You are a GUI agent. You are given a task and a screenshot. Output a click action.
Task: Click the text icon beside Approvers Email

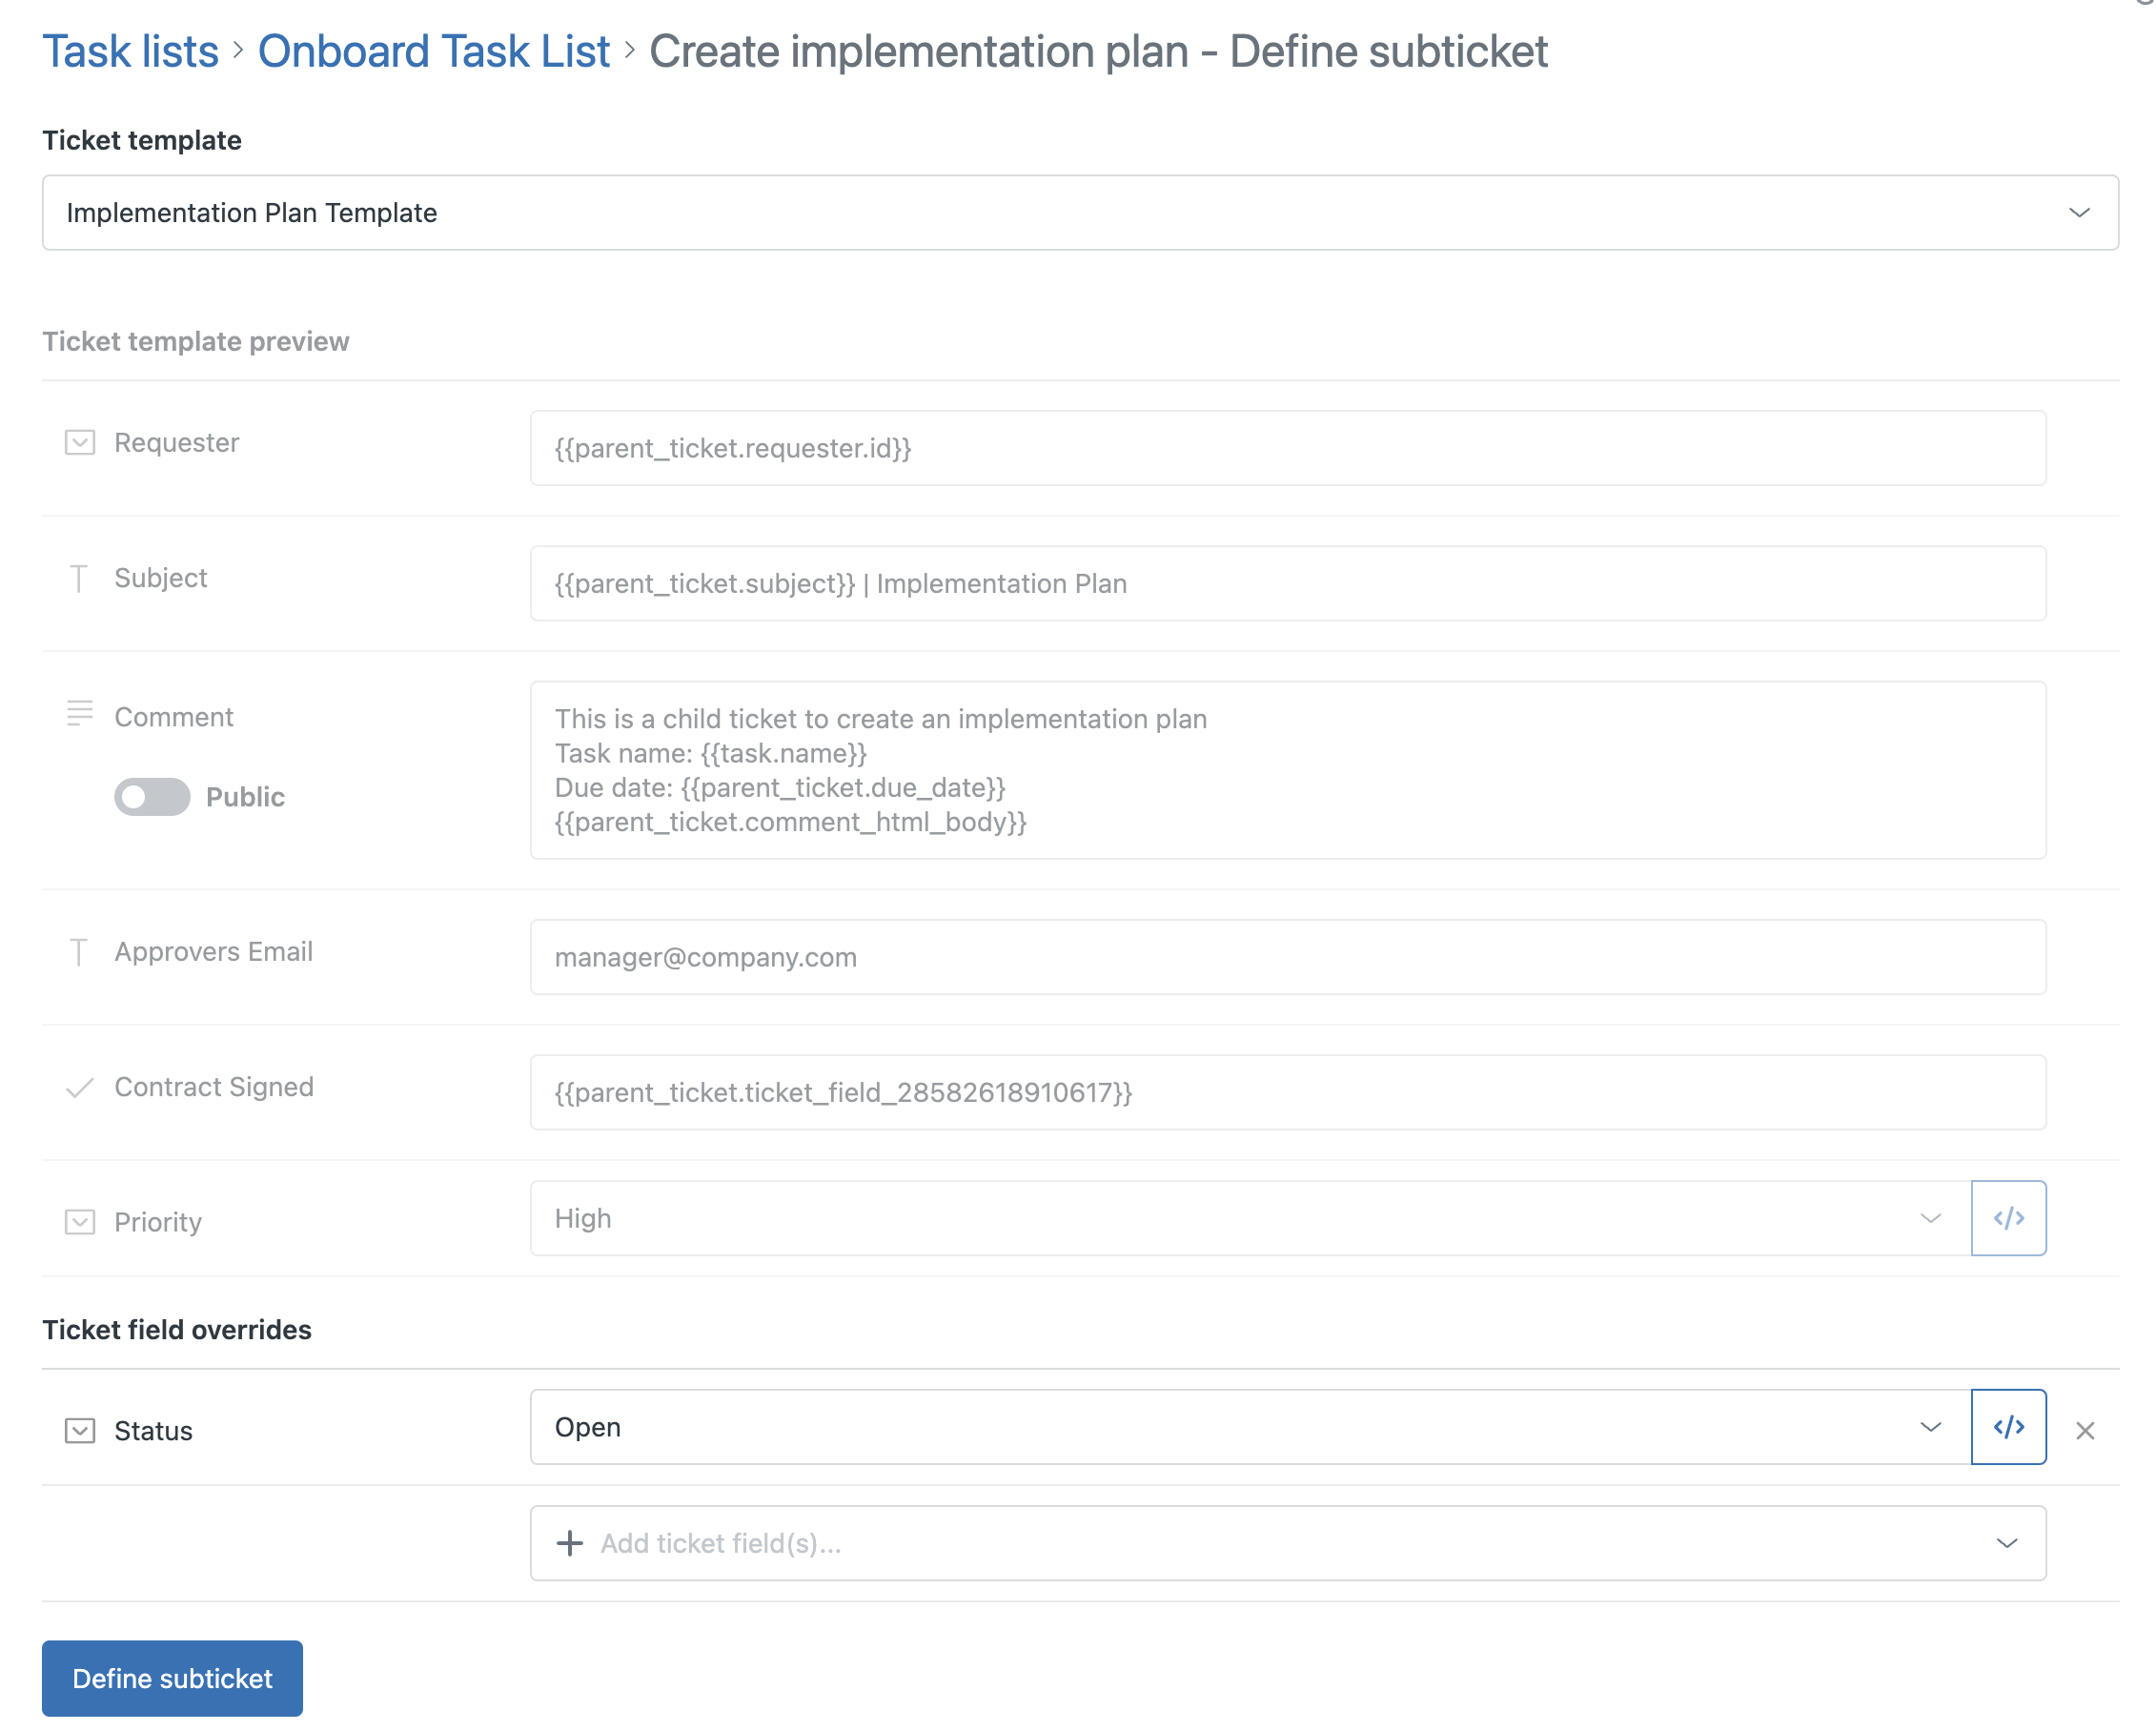(80, 952)
